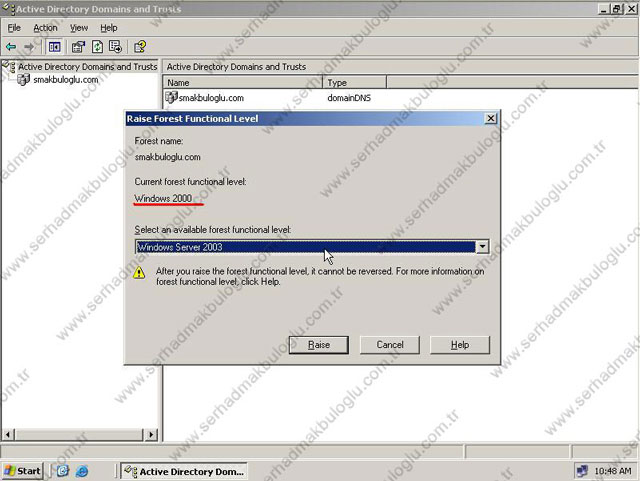The height and width of the screenshot is (481, 640).
Task: Open the Properties toolbar icon
Action: pos(78,47)
